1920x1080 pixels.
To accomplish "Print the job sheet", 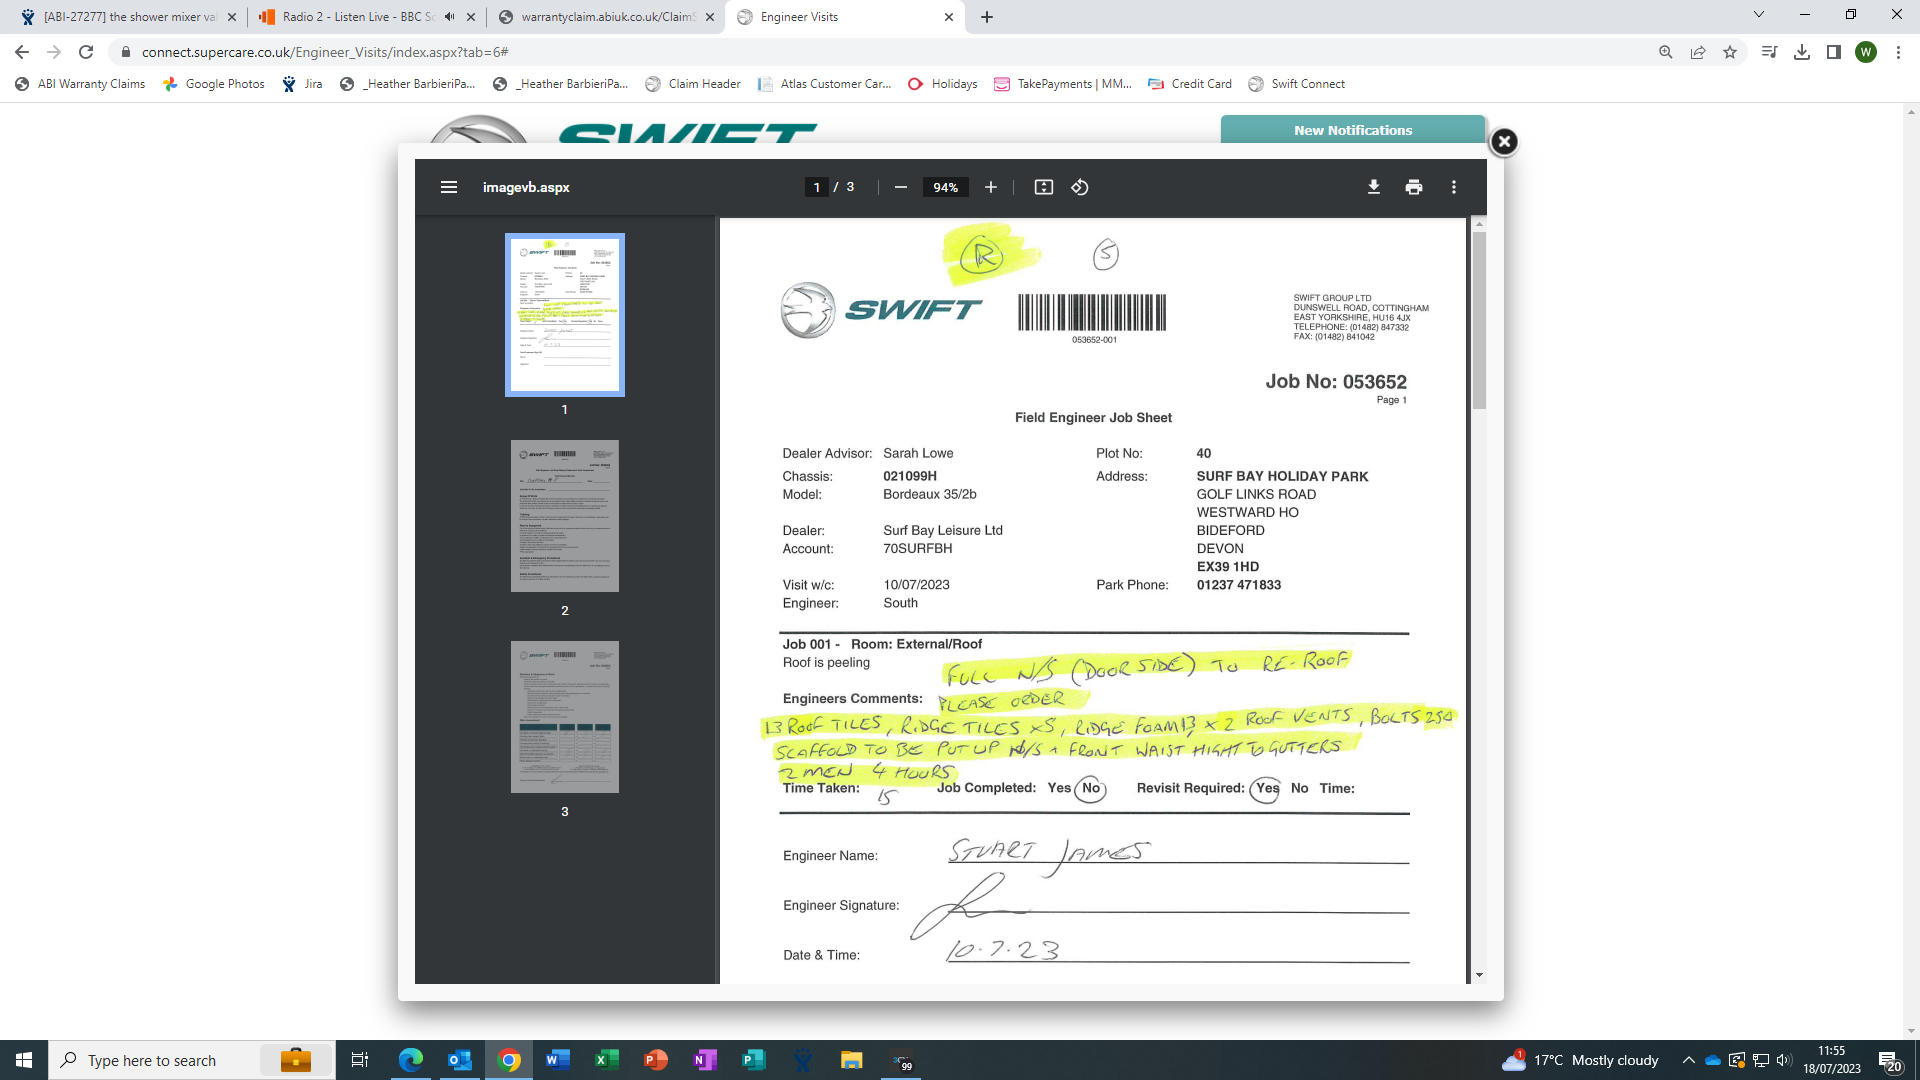I will [x=1413, y=187].
